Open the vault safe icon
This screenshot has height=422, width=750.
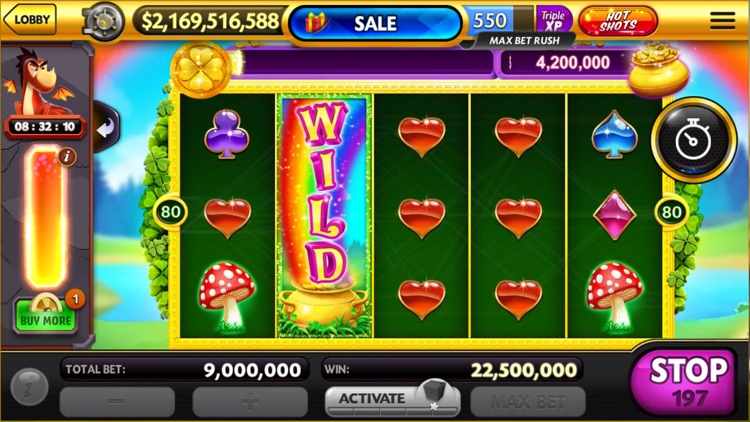click(103, 22)
